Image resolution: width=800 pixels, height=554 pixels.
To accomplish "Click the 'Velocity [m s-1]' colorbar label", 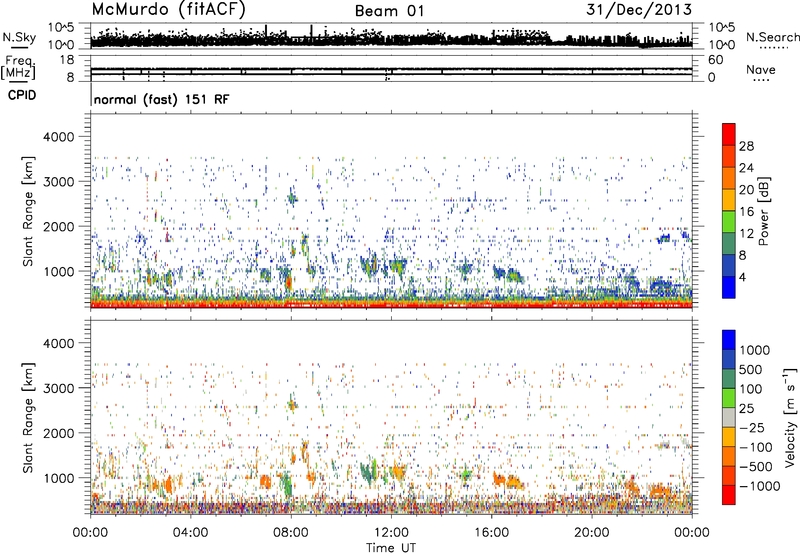I will click(790, 417).
